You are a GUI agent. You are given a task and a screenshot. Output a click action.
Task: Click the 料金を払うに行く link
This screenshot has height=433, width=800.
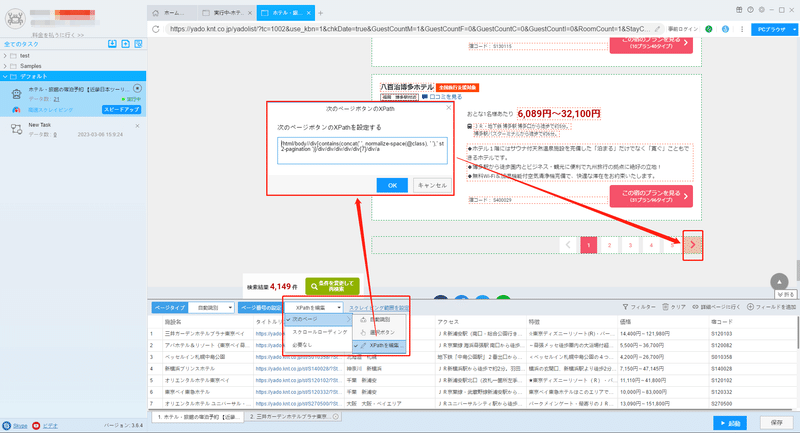click(x=58, y=35)
